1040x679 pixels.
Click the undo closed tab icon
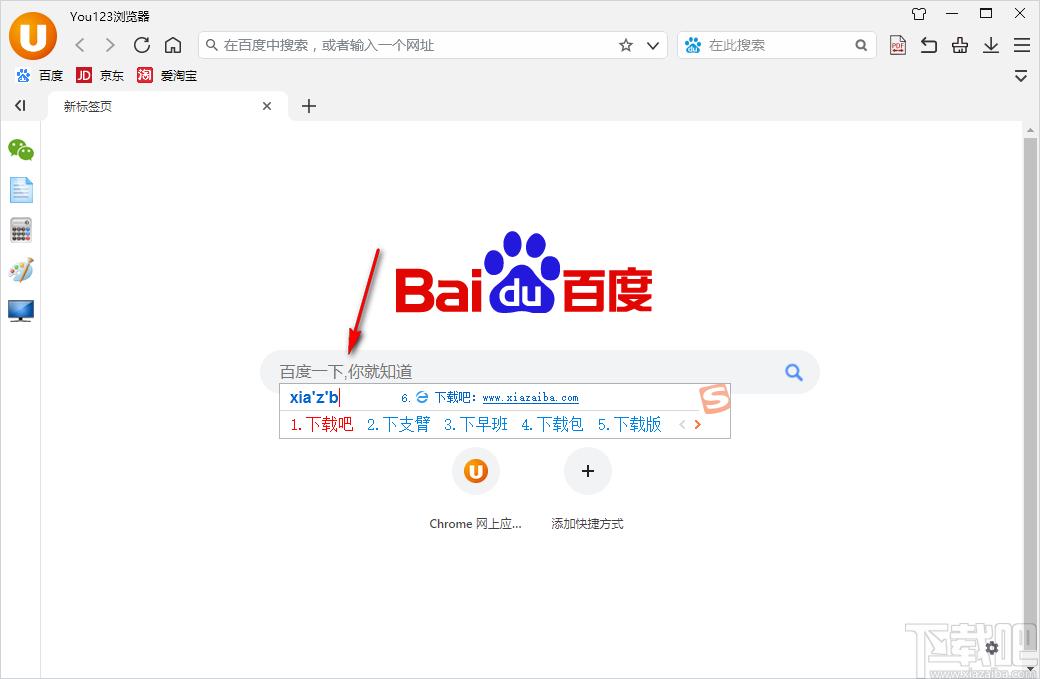[x=929, y=45]
